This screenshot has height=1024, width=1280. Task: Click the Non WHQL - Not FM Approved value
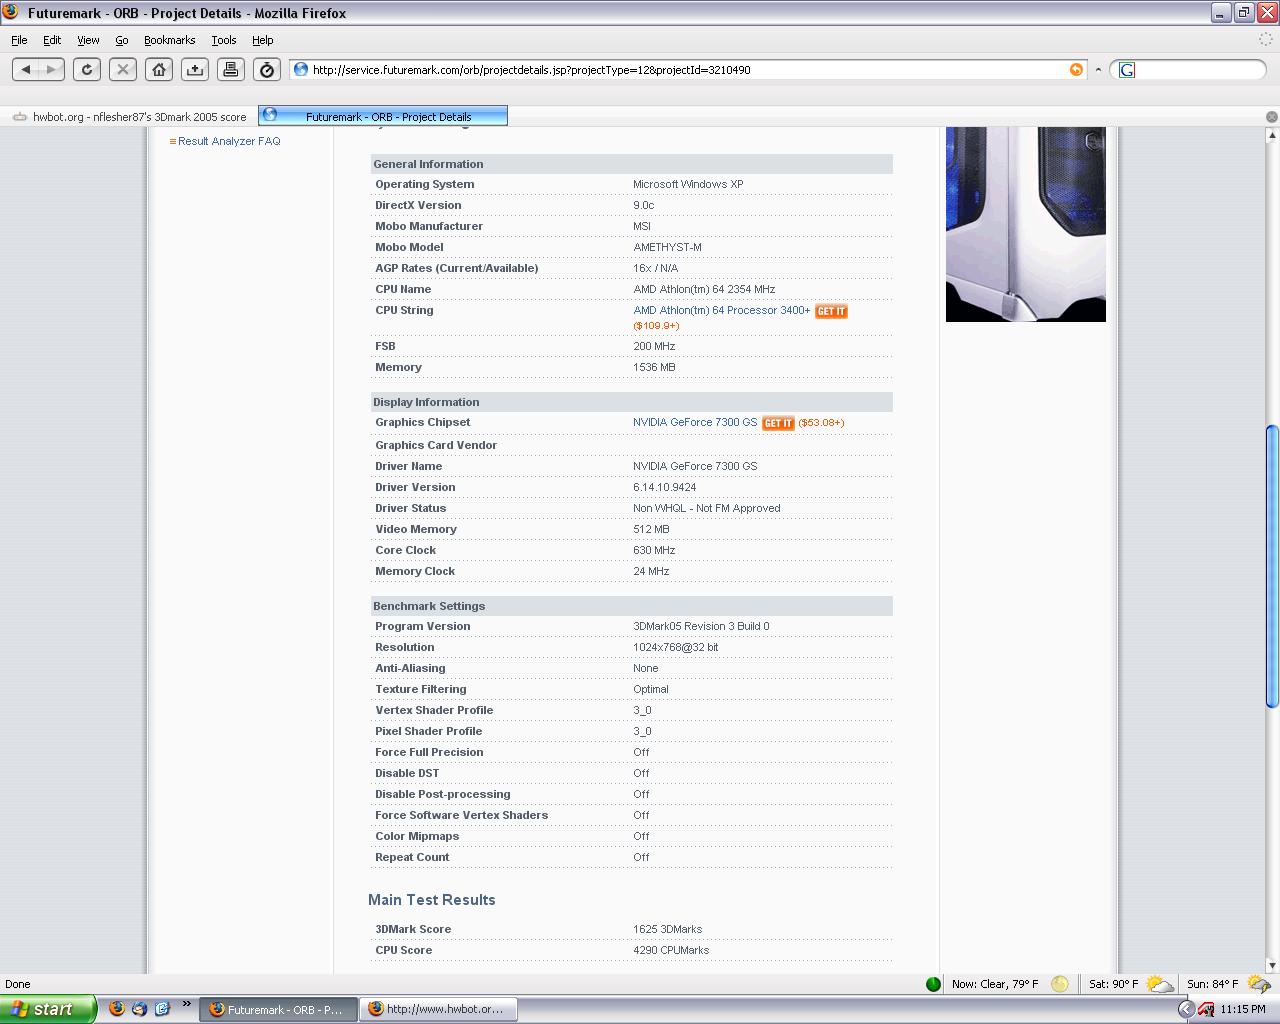[x=707, y=508]
